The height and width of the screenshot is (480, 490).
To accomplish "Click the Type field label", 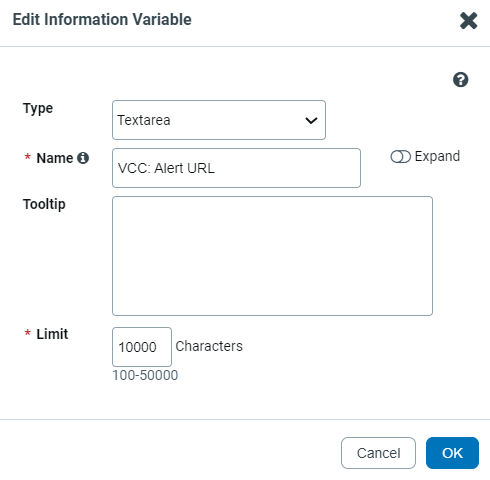I will pos(38,109).
